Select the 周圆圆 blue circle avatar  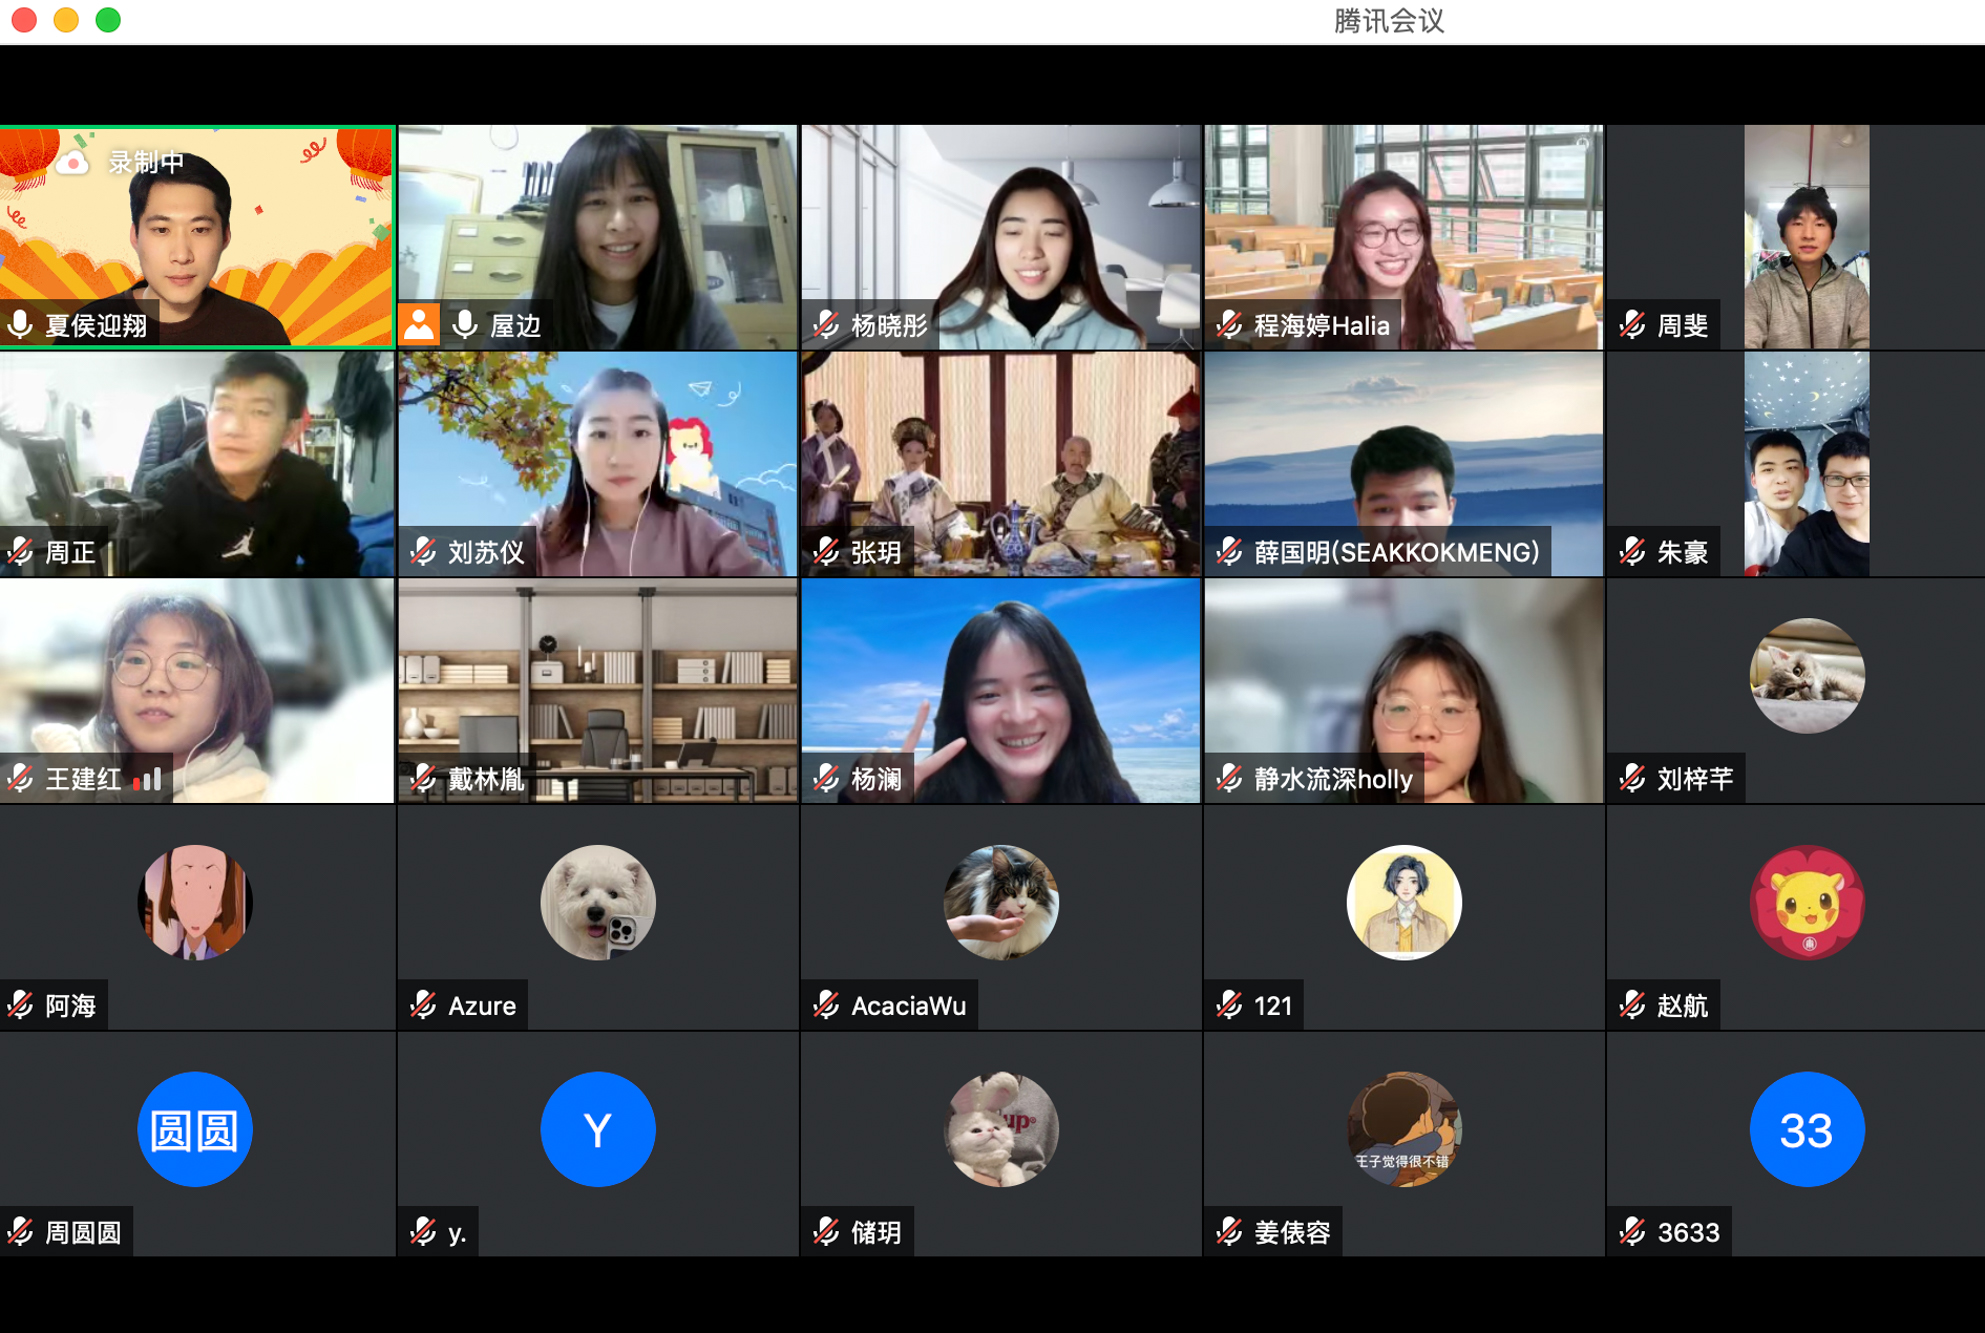[x=195, y=1129]
